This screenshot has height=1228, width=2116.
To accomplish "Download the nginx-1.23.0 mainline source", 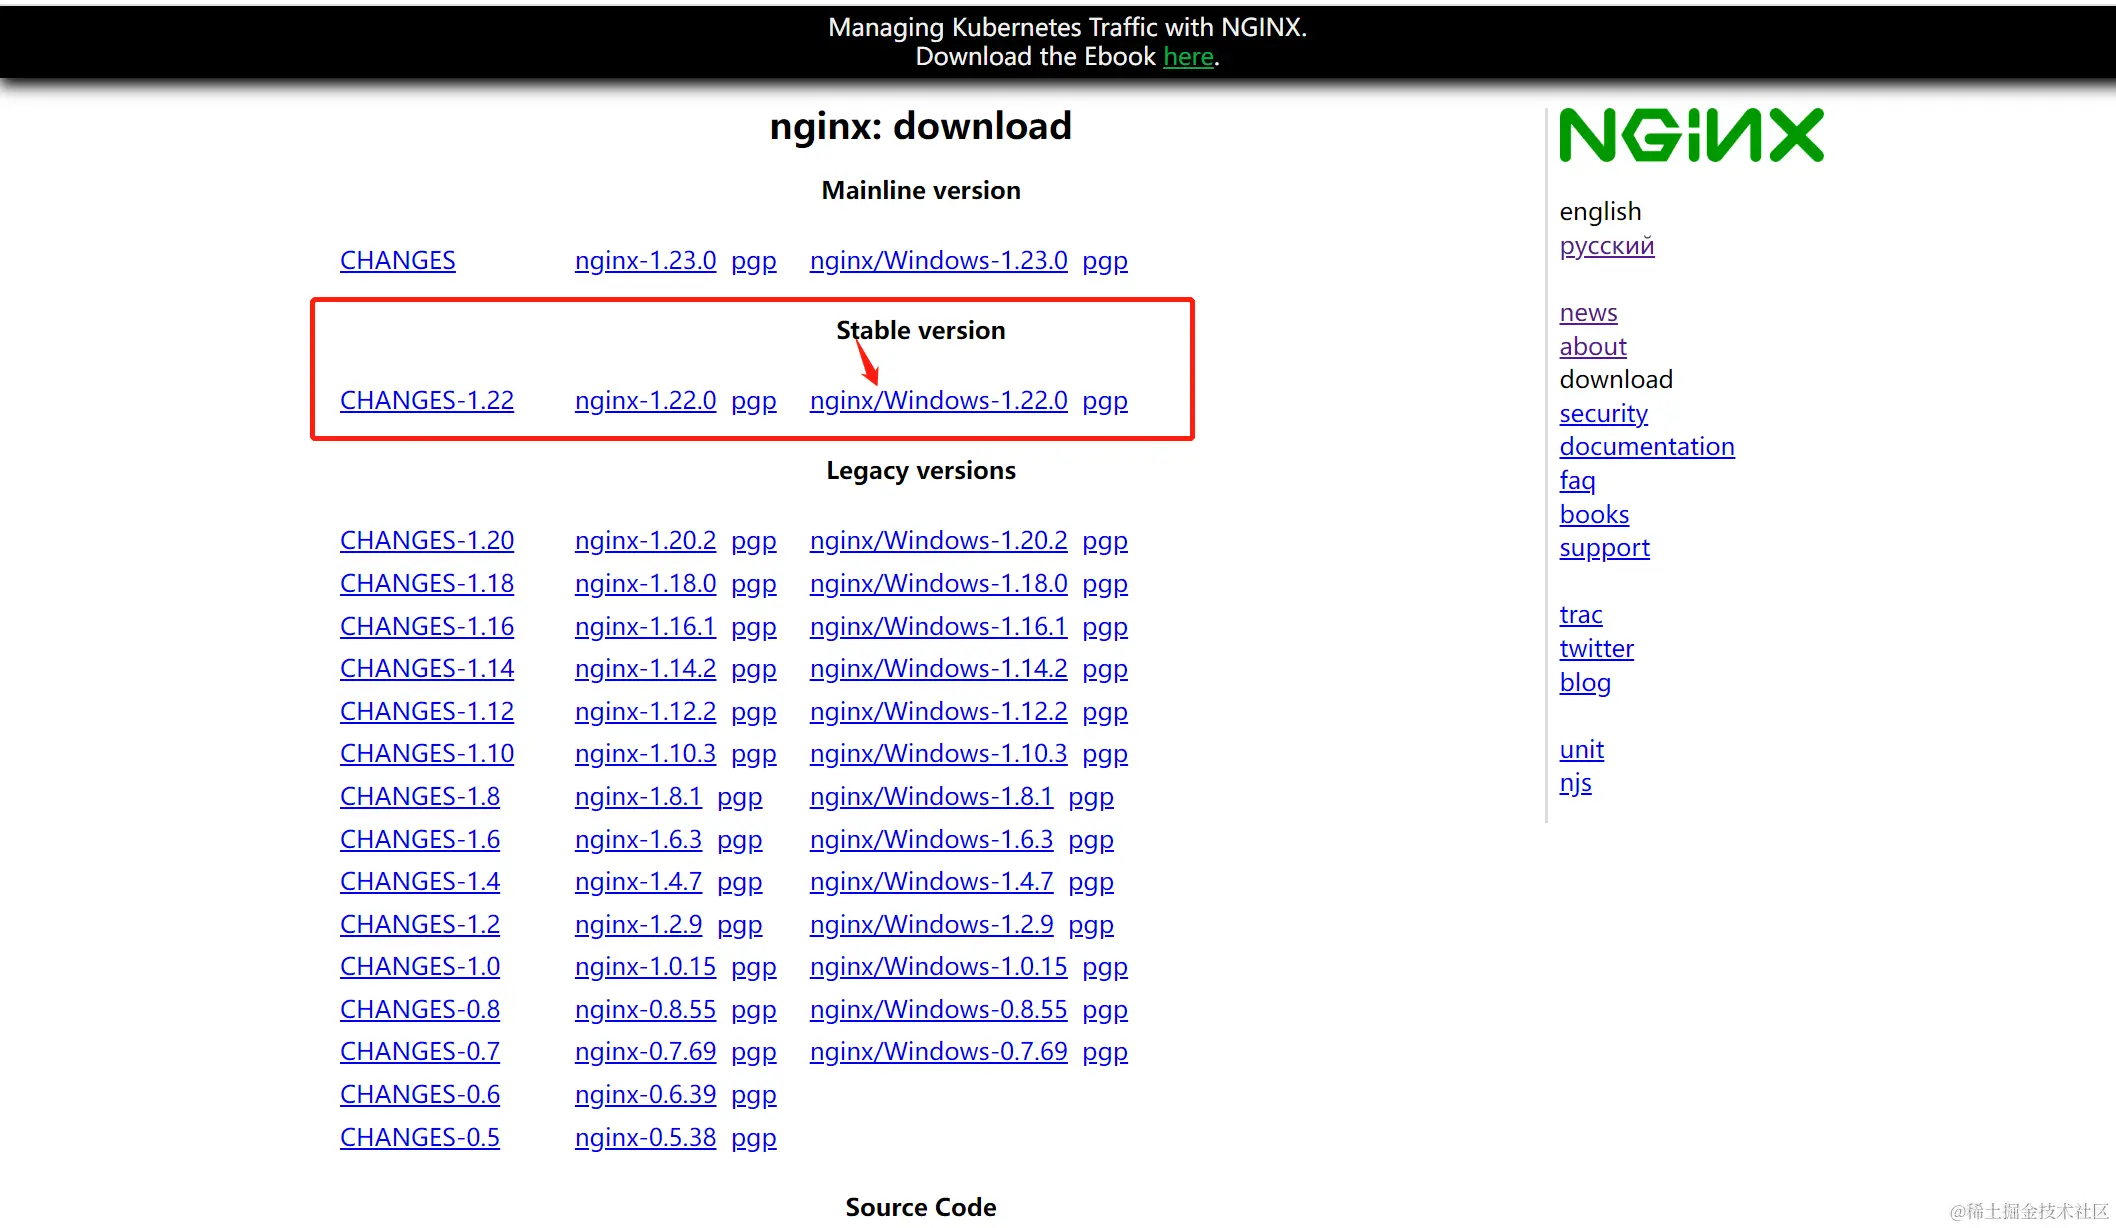I will click(645, 261).
